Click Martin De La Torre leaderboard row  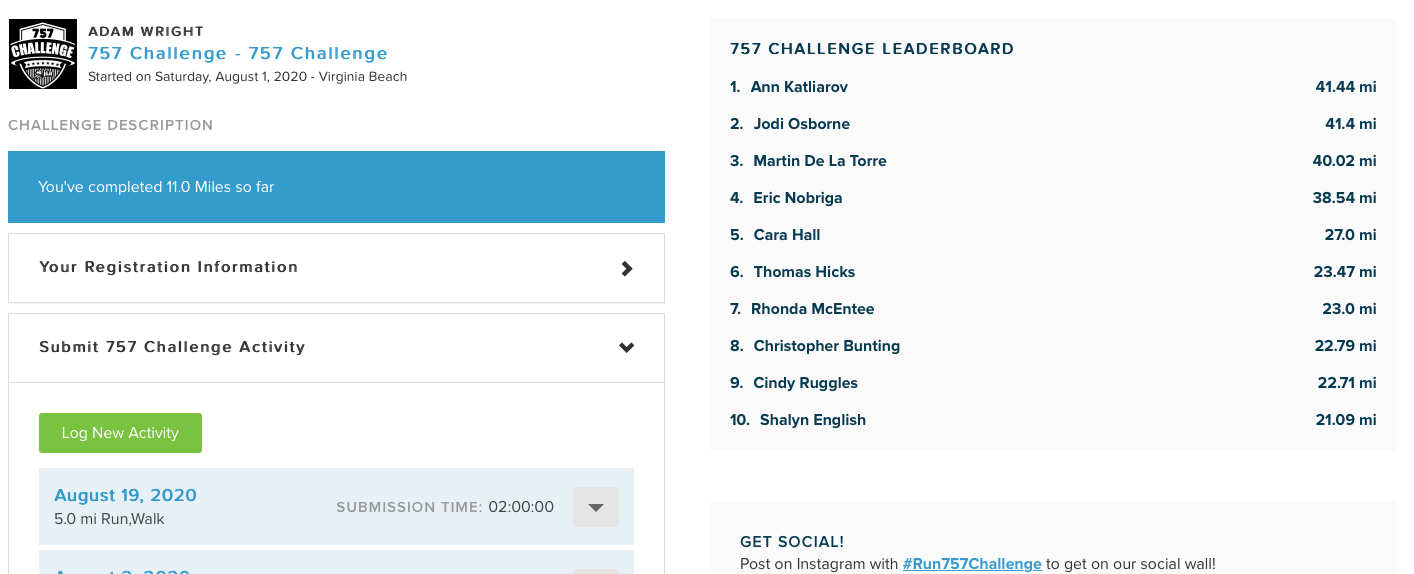click(x=820, y=161)
